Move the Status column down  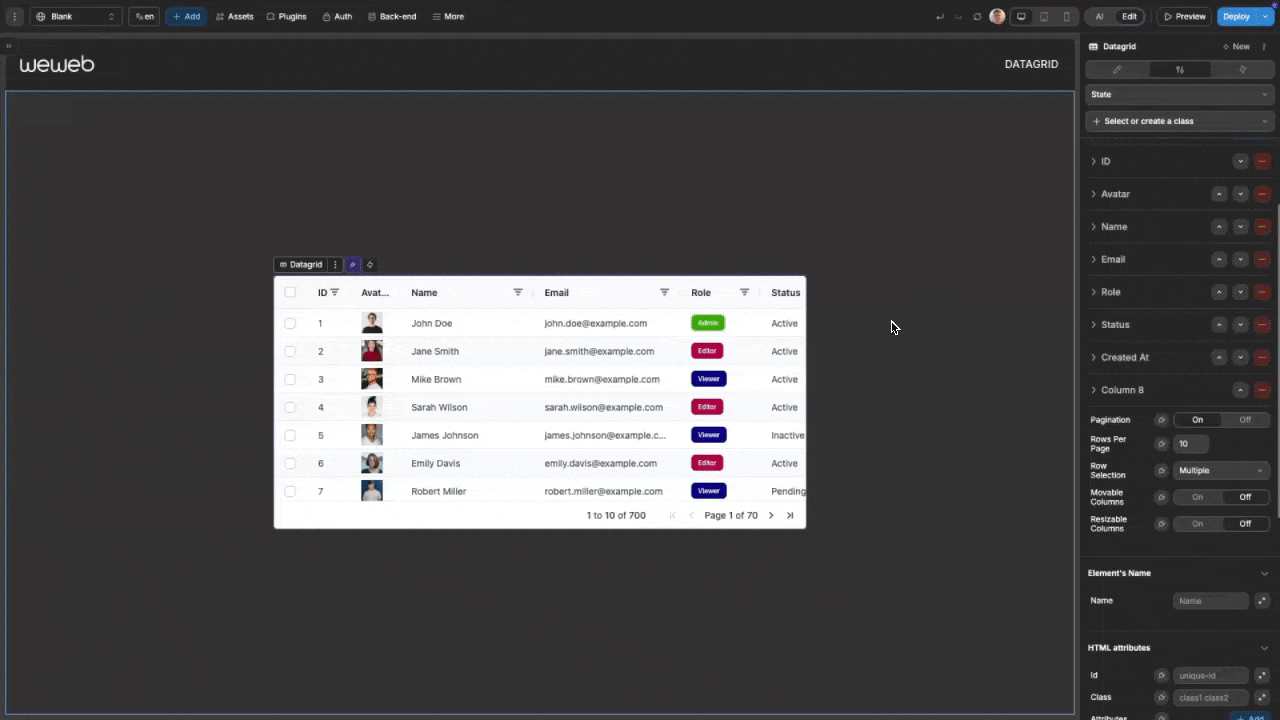tap(1241, 325)
